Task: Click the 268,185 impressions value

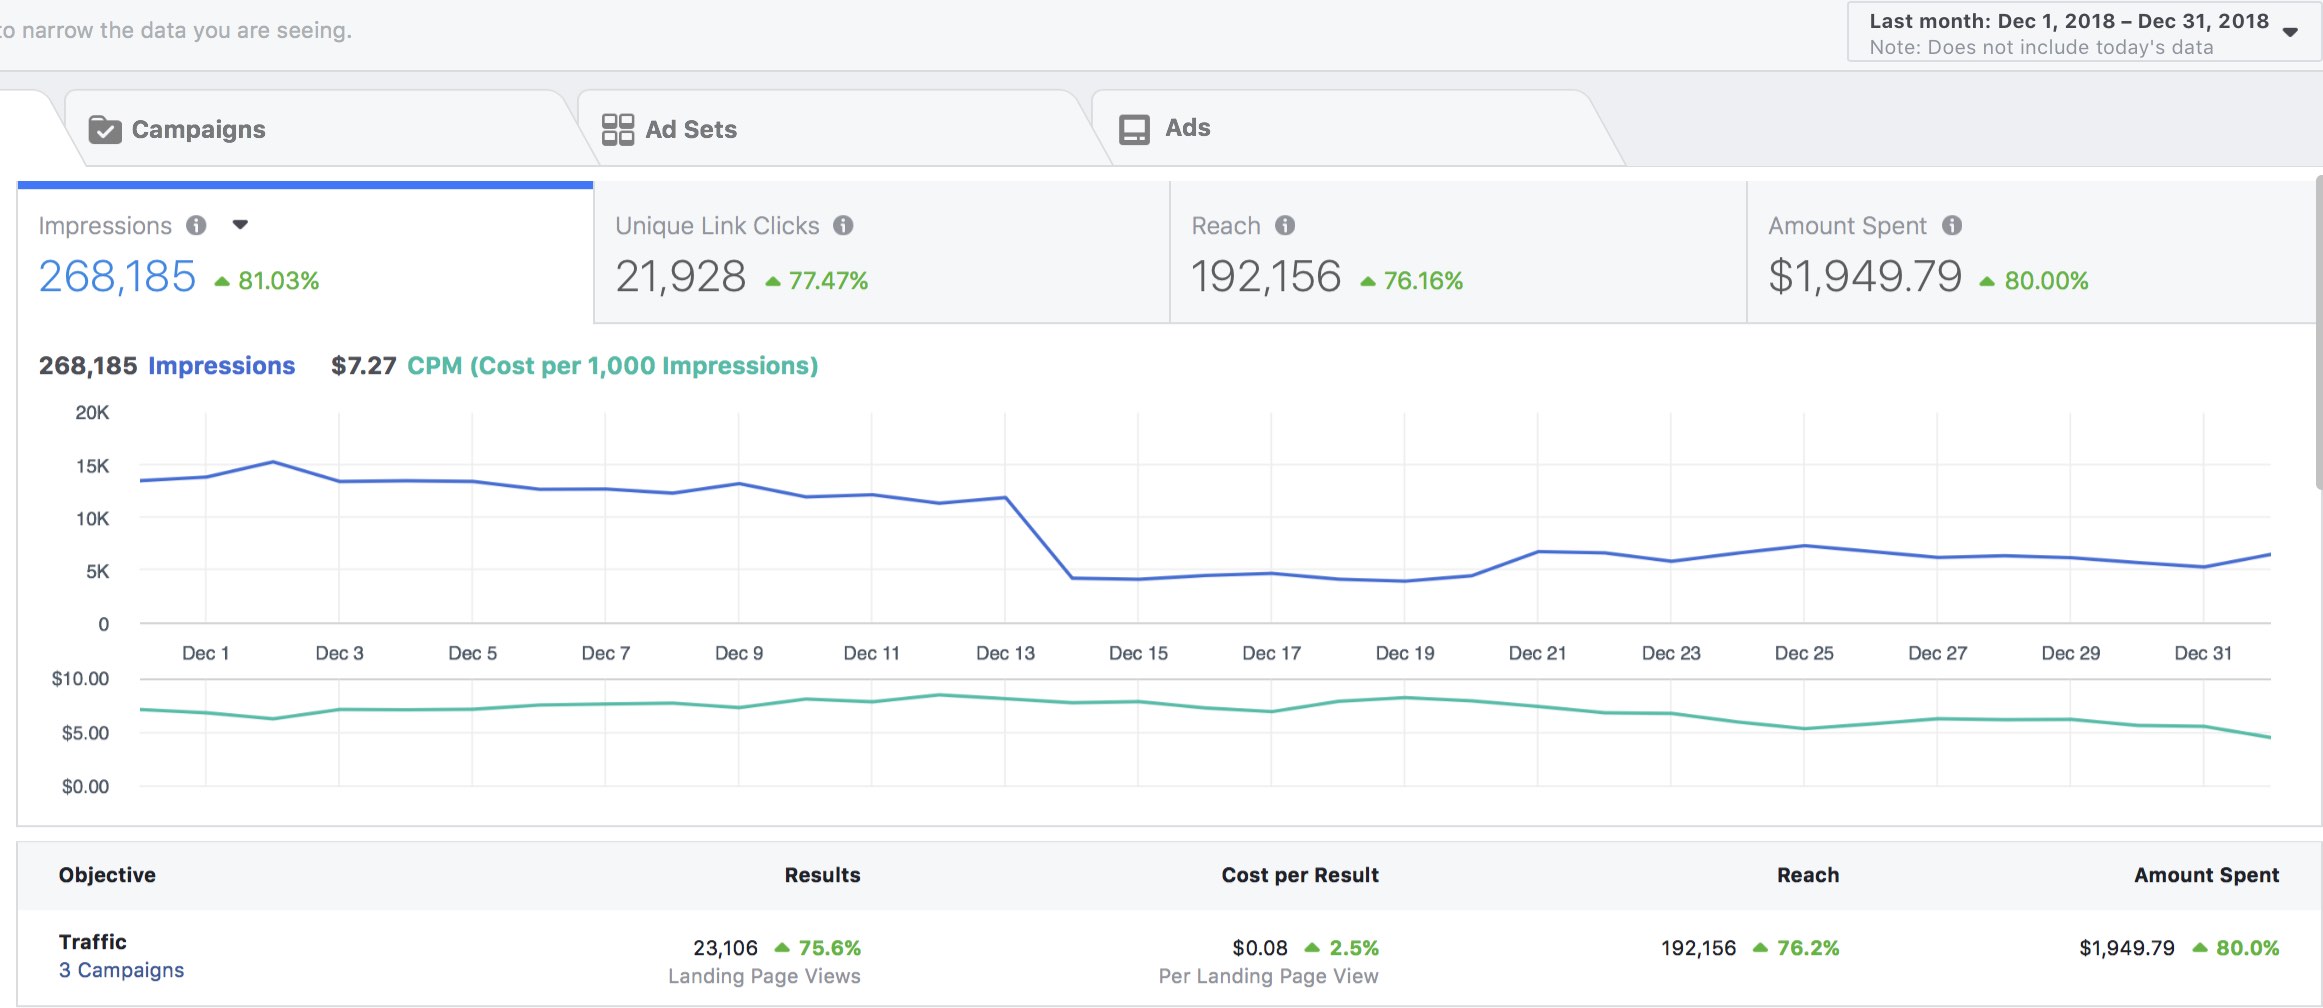Action: [x=117, y=277]
